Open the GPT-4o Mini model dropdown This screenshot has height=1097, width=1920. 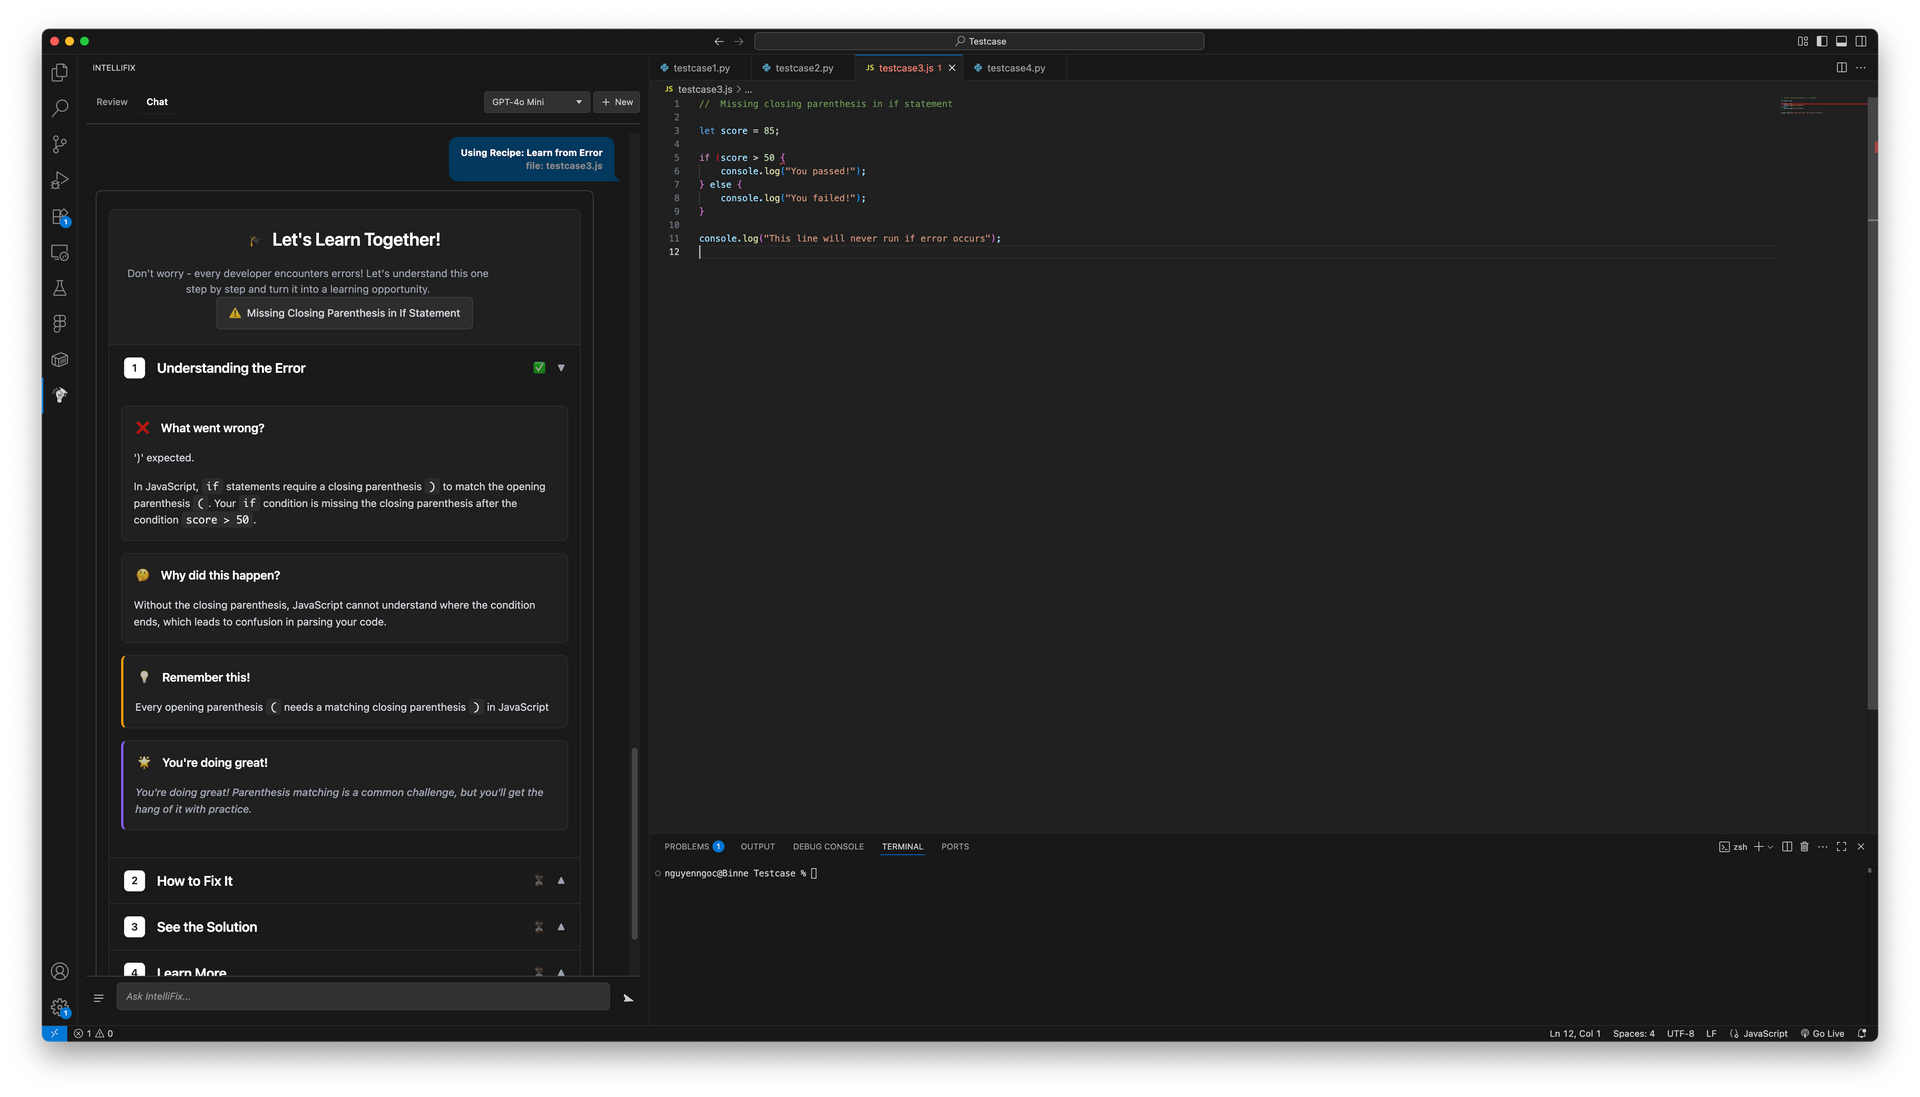(536, 102)
